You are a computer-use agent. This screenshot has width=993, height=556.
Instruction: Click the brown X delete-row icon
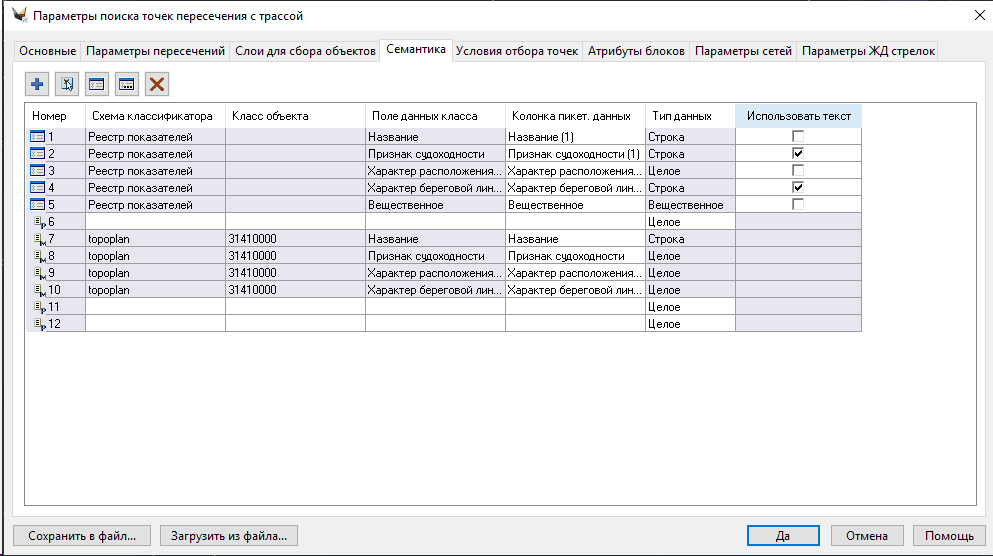pos(156,84)
